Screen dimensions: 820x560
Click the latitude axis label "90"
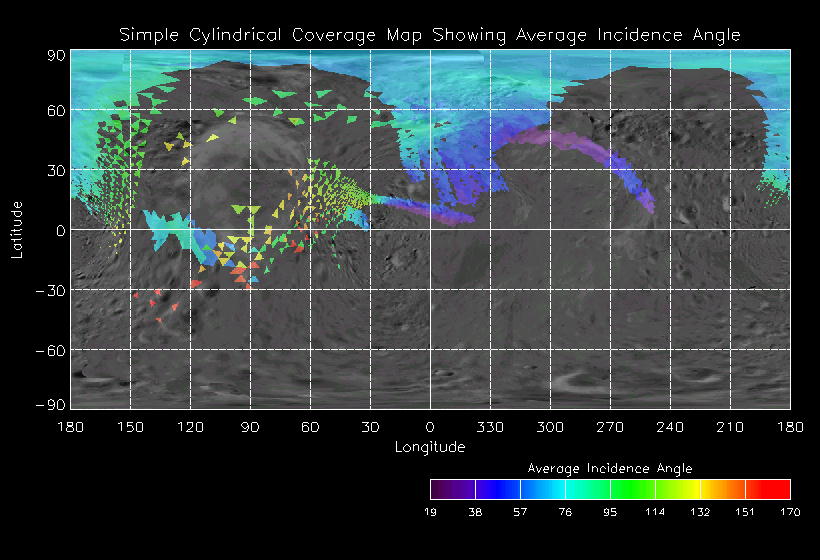pyautogui.click(x=56, y=55)
